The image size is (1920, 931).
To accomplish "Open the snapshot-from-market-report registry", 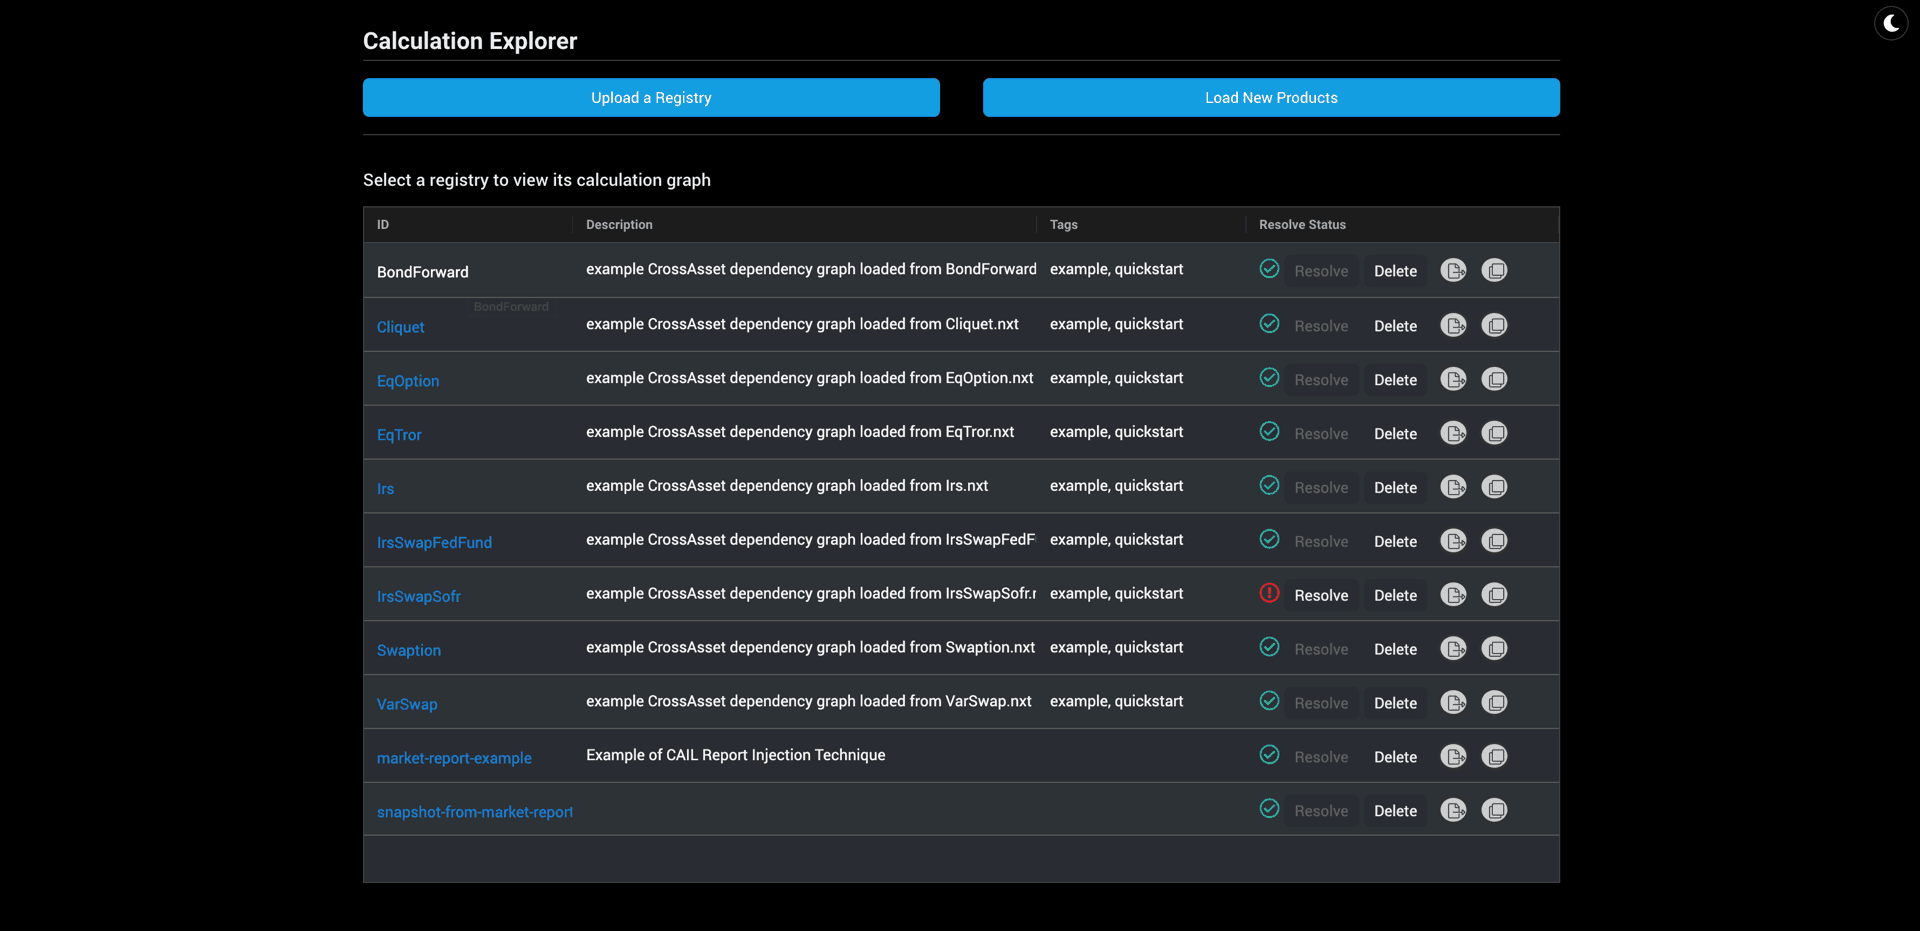I will coord(475,812).
